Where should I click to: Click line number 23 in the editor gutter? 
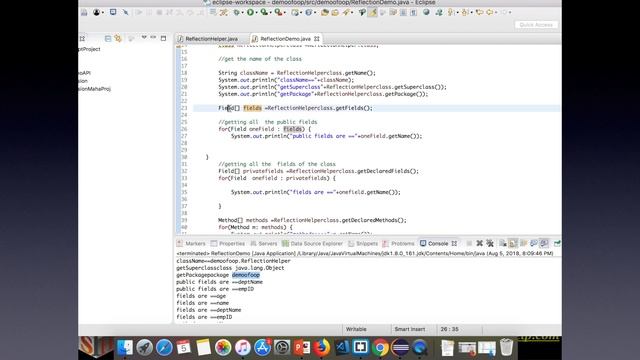coord(184,108)
